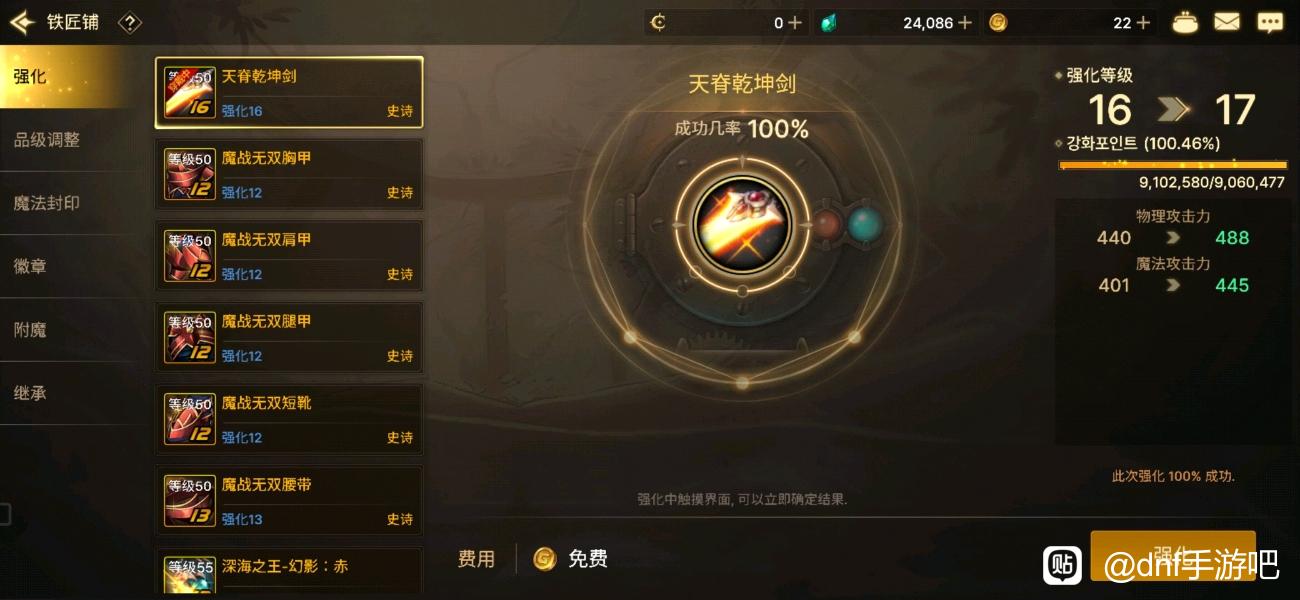Select 魔战无双腰带 强化13 item

tap(289, 501)
